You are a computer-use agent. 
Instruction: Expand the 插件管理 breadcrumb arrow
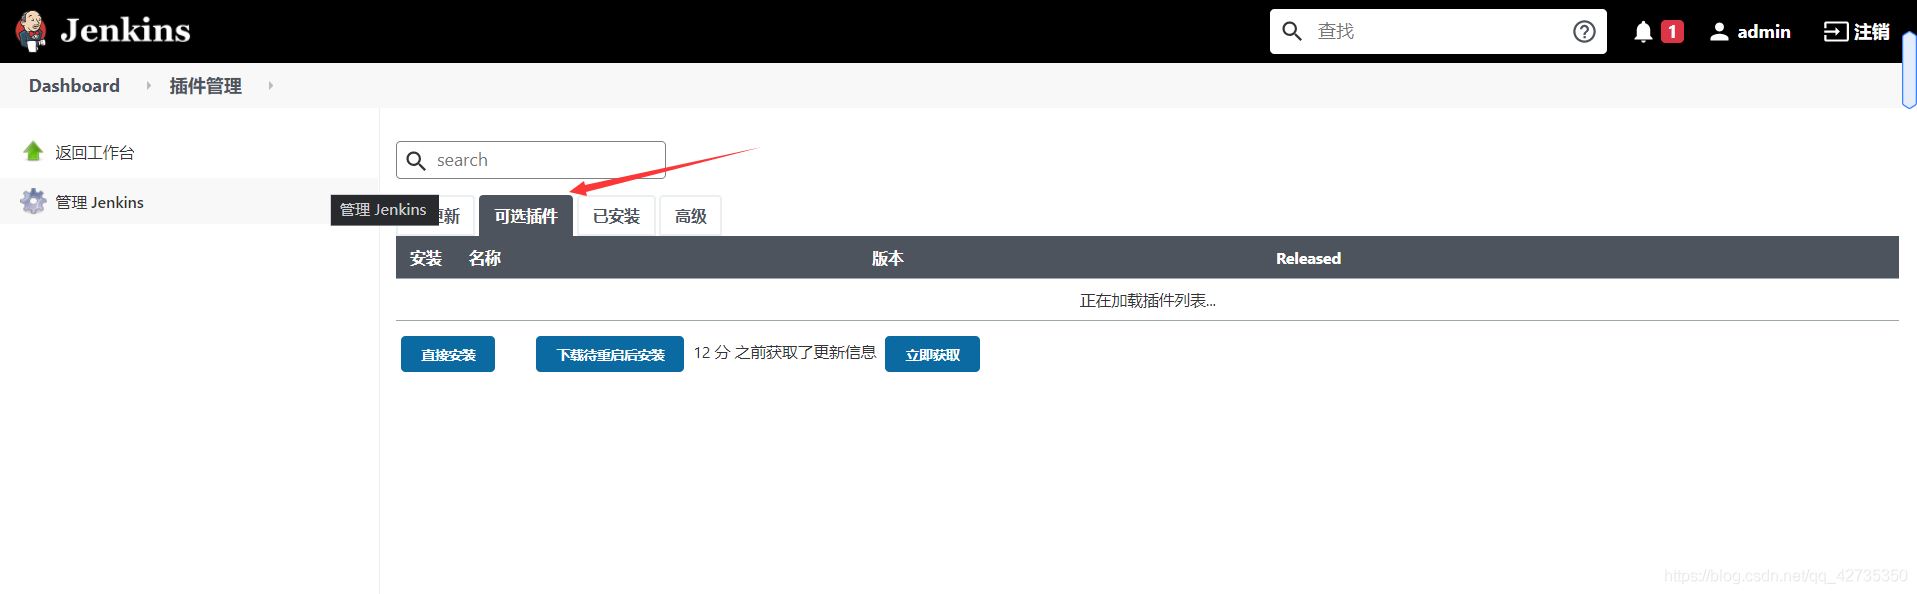pyautogui.click(x=271, y=86)
